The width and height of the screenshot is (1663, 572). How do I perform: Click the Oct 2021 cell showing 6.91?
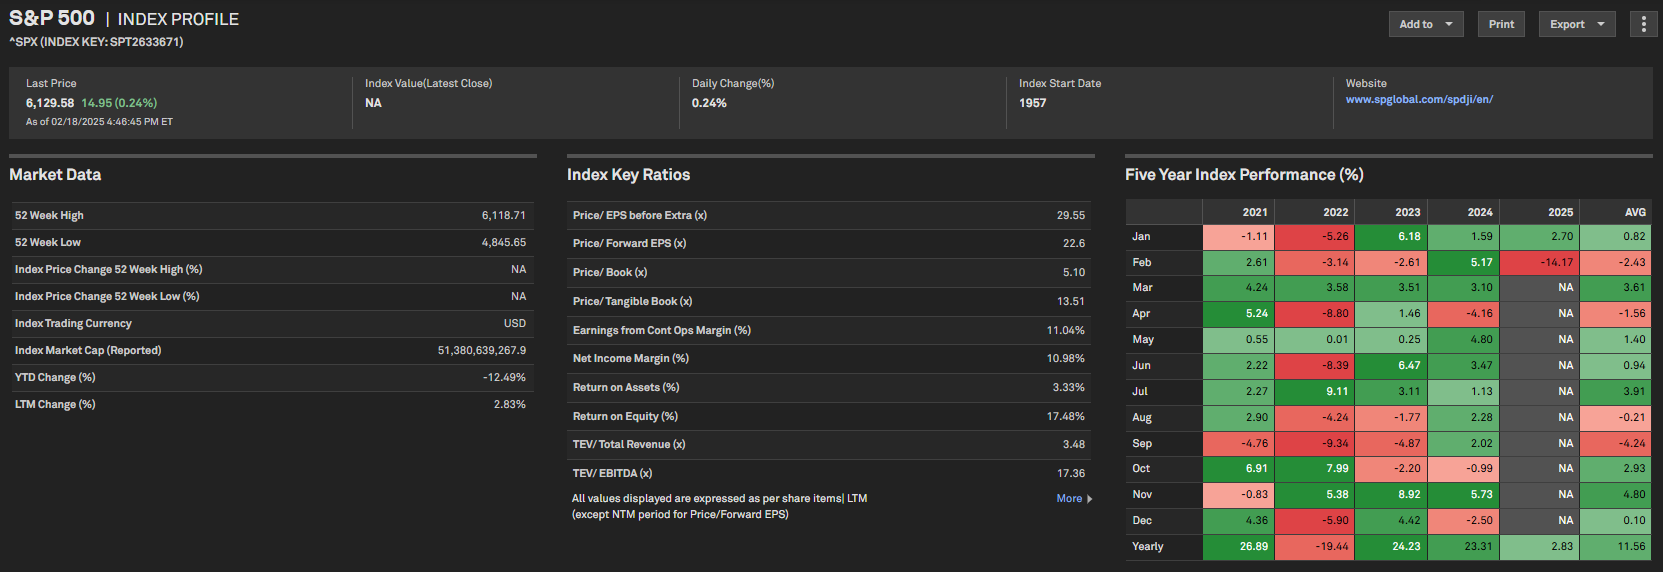click(x=1239, y=469)
